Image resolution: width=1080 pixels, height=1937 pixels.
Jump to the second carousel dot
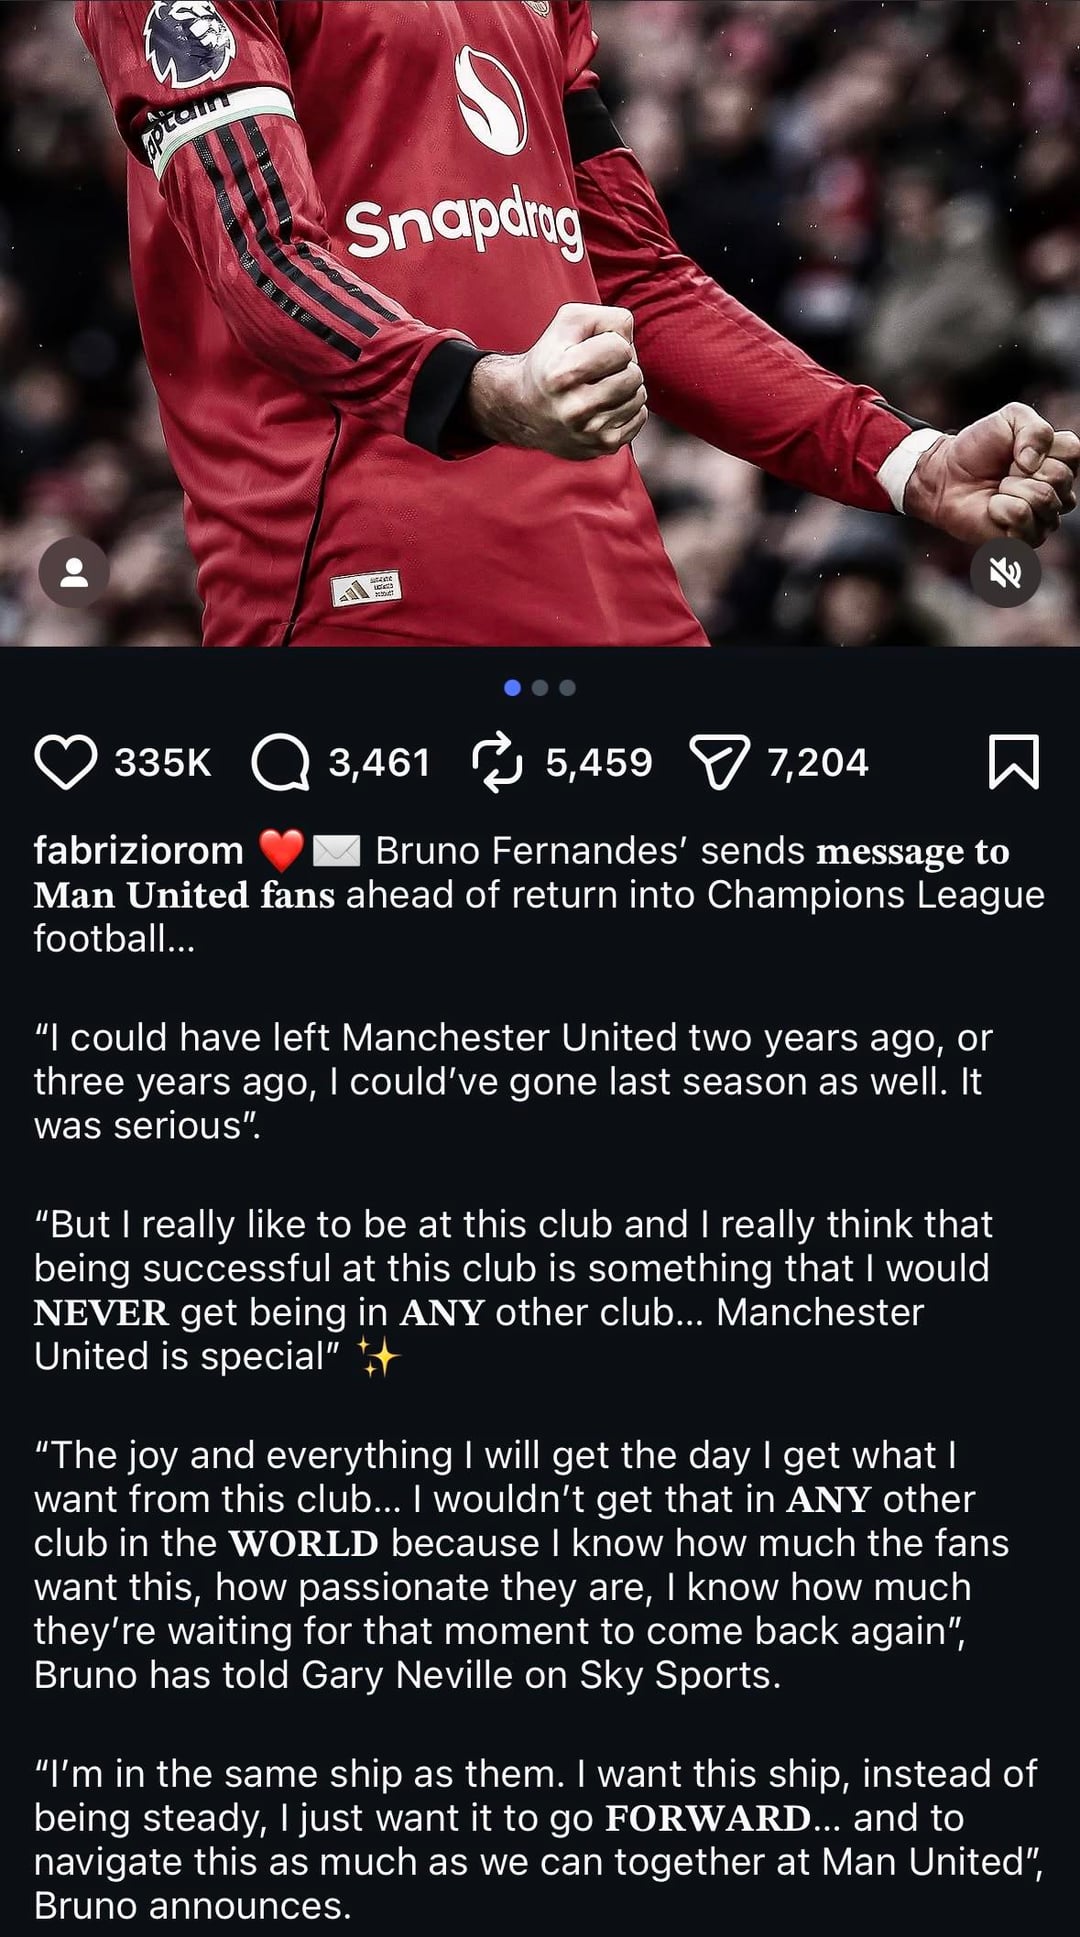coord(540,688)
